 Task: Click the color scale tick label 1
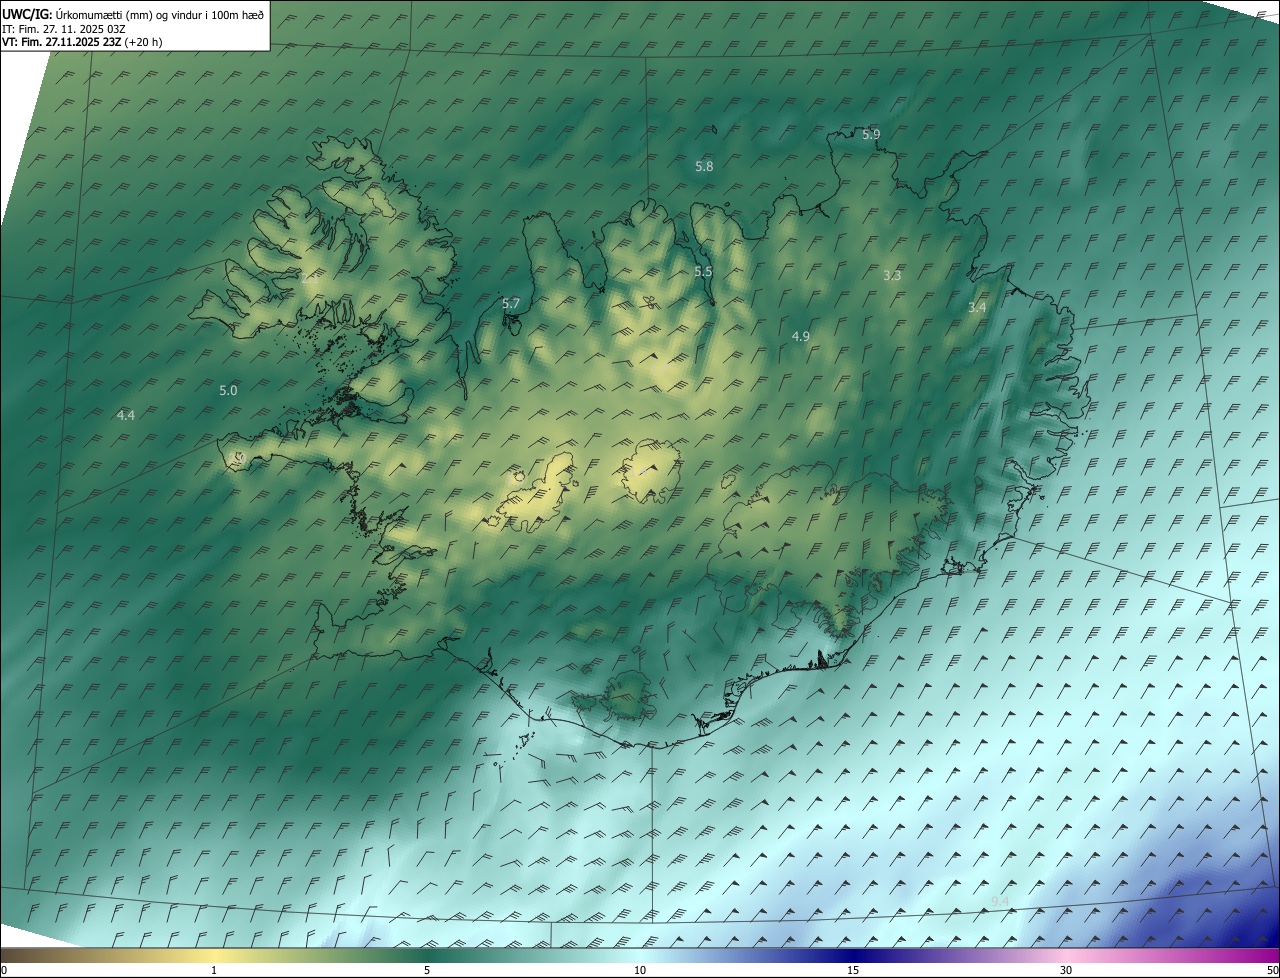(214, 970)
